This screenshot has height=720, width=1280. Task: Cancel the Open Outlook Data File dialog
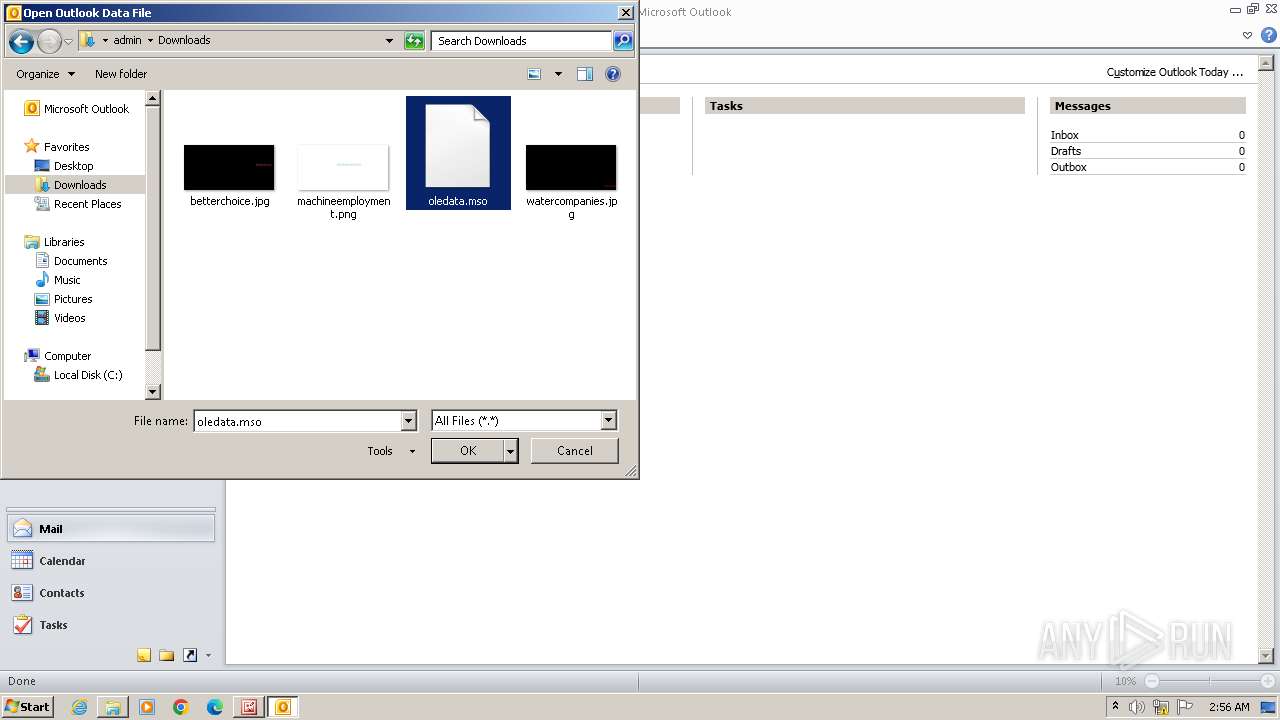(574, 451)
